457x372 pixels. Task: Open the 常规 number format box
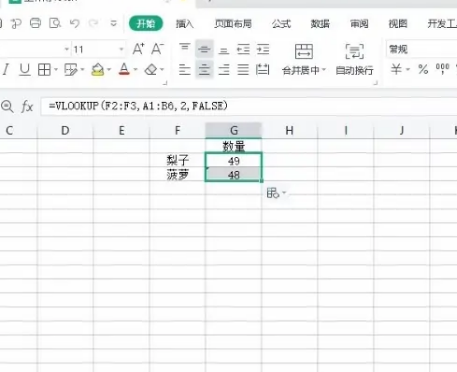422,50
